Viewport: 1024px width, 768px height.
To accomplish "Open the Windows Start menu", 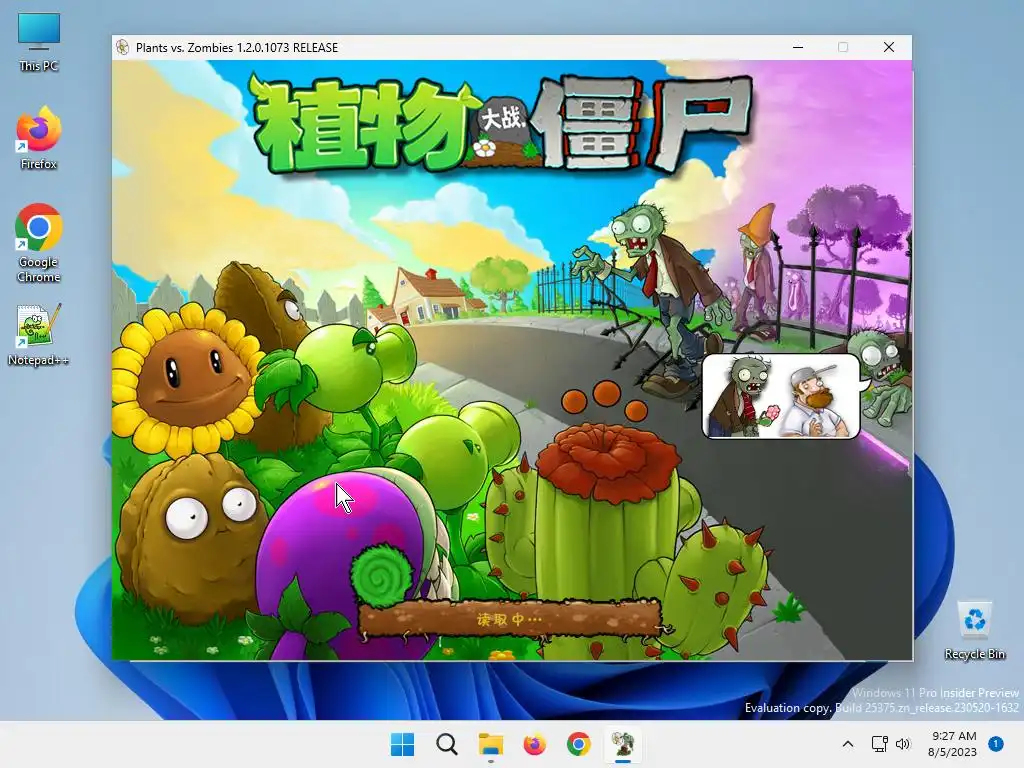I will click(x=402, y=744).
